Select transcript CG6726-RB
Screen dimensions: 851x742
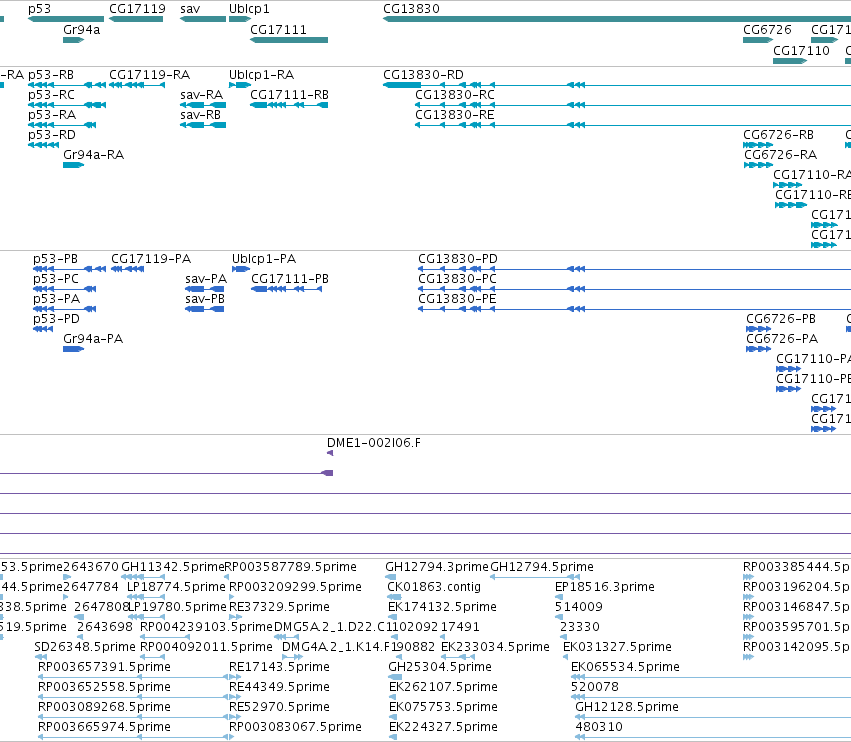(778, 135)
